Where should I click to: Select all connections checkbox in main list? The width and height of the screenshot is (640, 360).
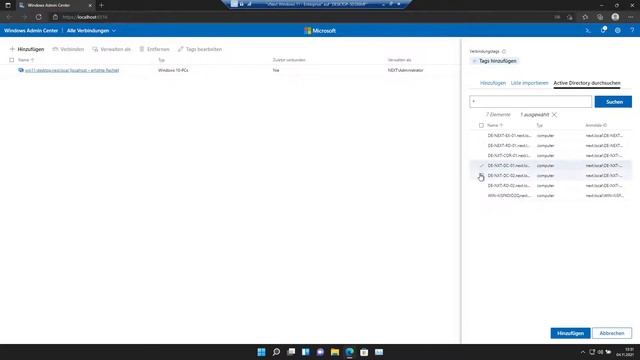click(11, 60)
